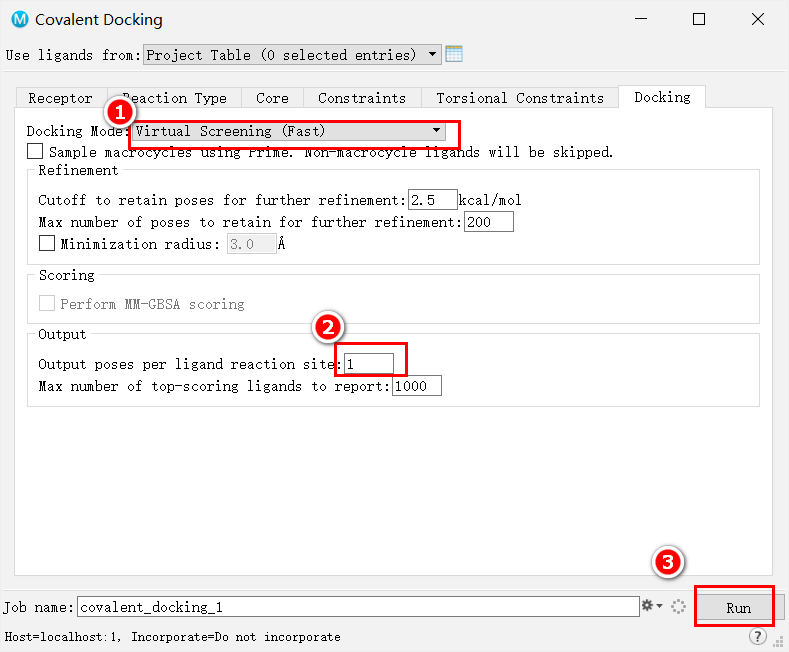Minimize the Covalent Docking window

[x=641, y=19]
